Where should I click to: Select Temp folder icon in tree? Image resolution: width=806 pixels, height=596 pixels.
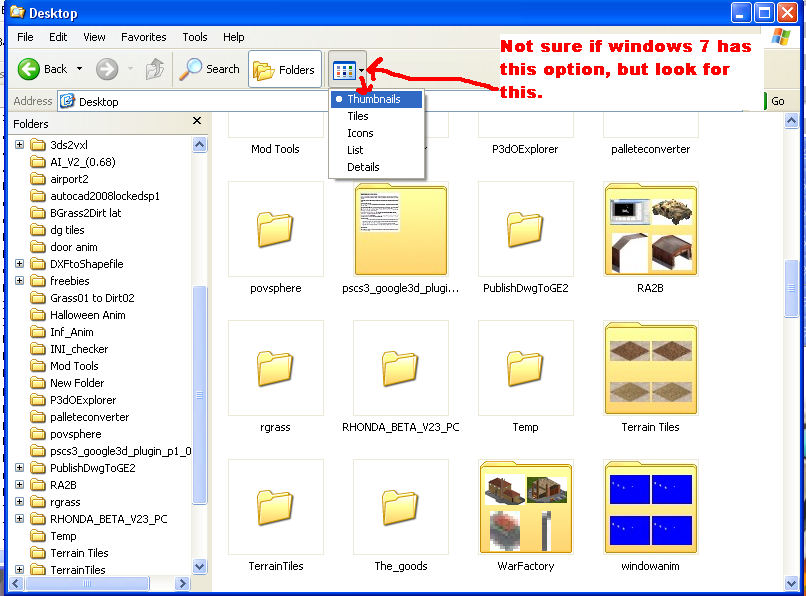[x=38, y=536]
